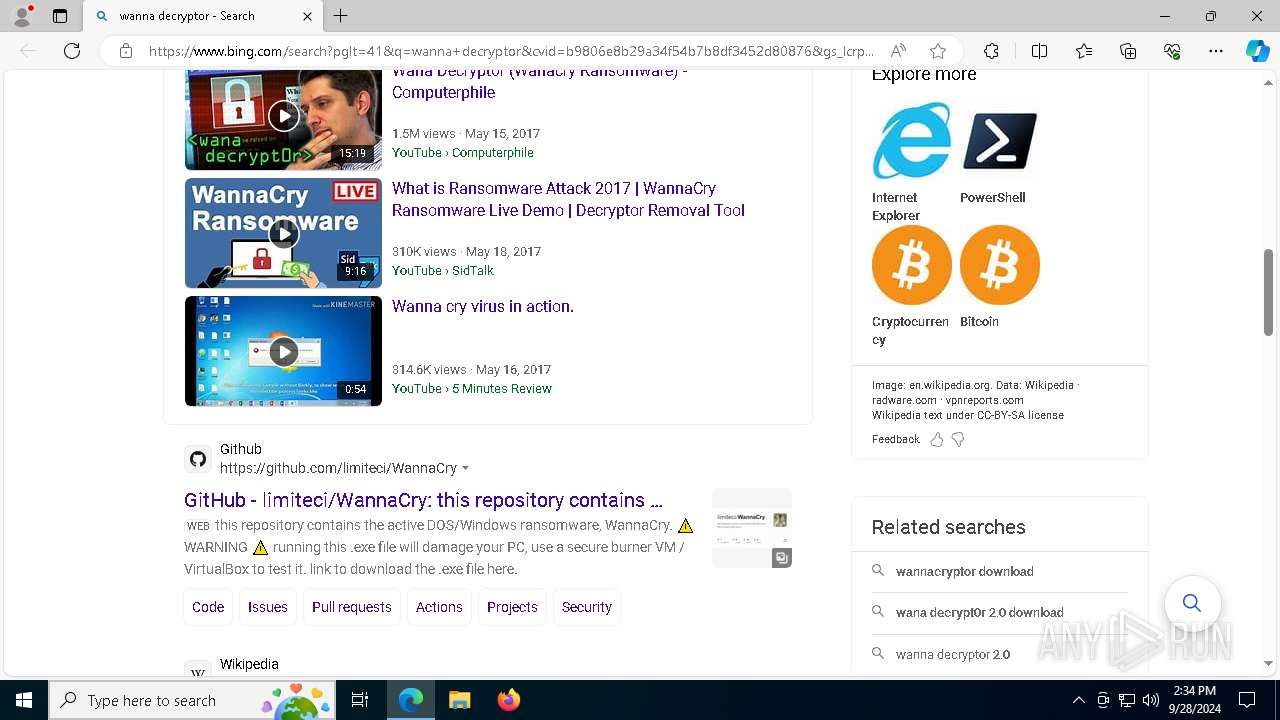Click the page vertical scrollbar thumb
1280x720 pixels.
click(1268, 292)
